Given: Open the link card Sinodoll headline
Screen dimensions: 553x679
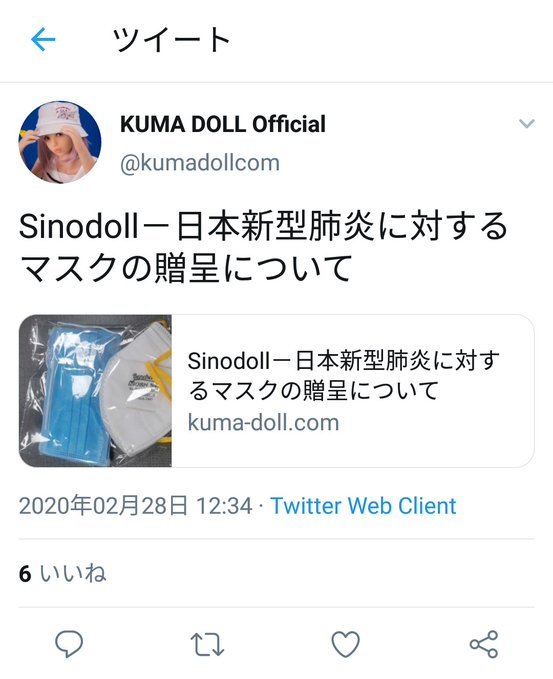Looking at the screenshot, I should [x=344, y=375].
